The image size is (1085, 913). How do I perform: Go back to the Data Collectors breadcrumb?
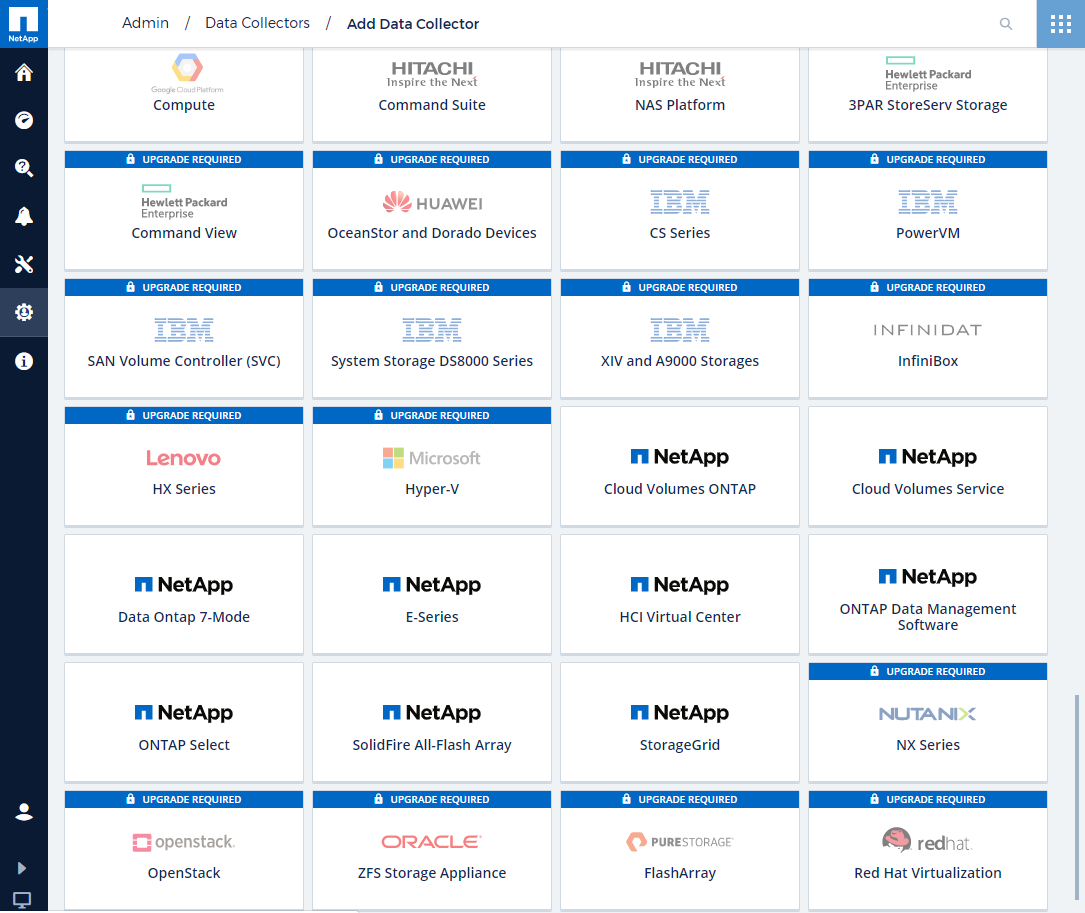(x=257, y=23)
